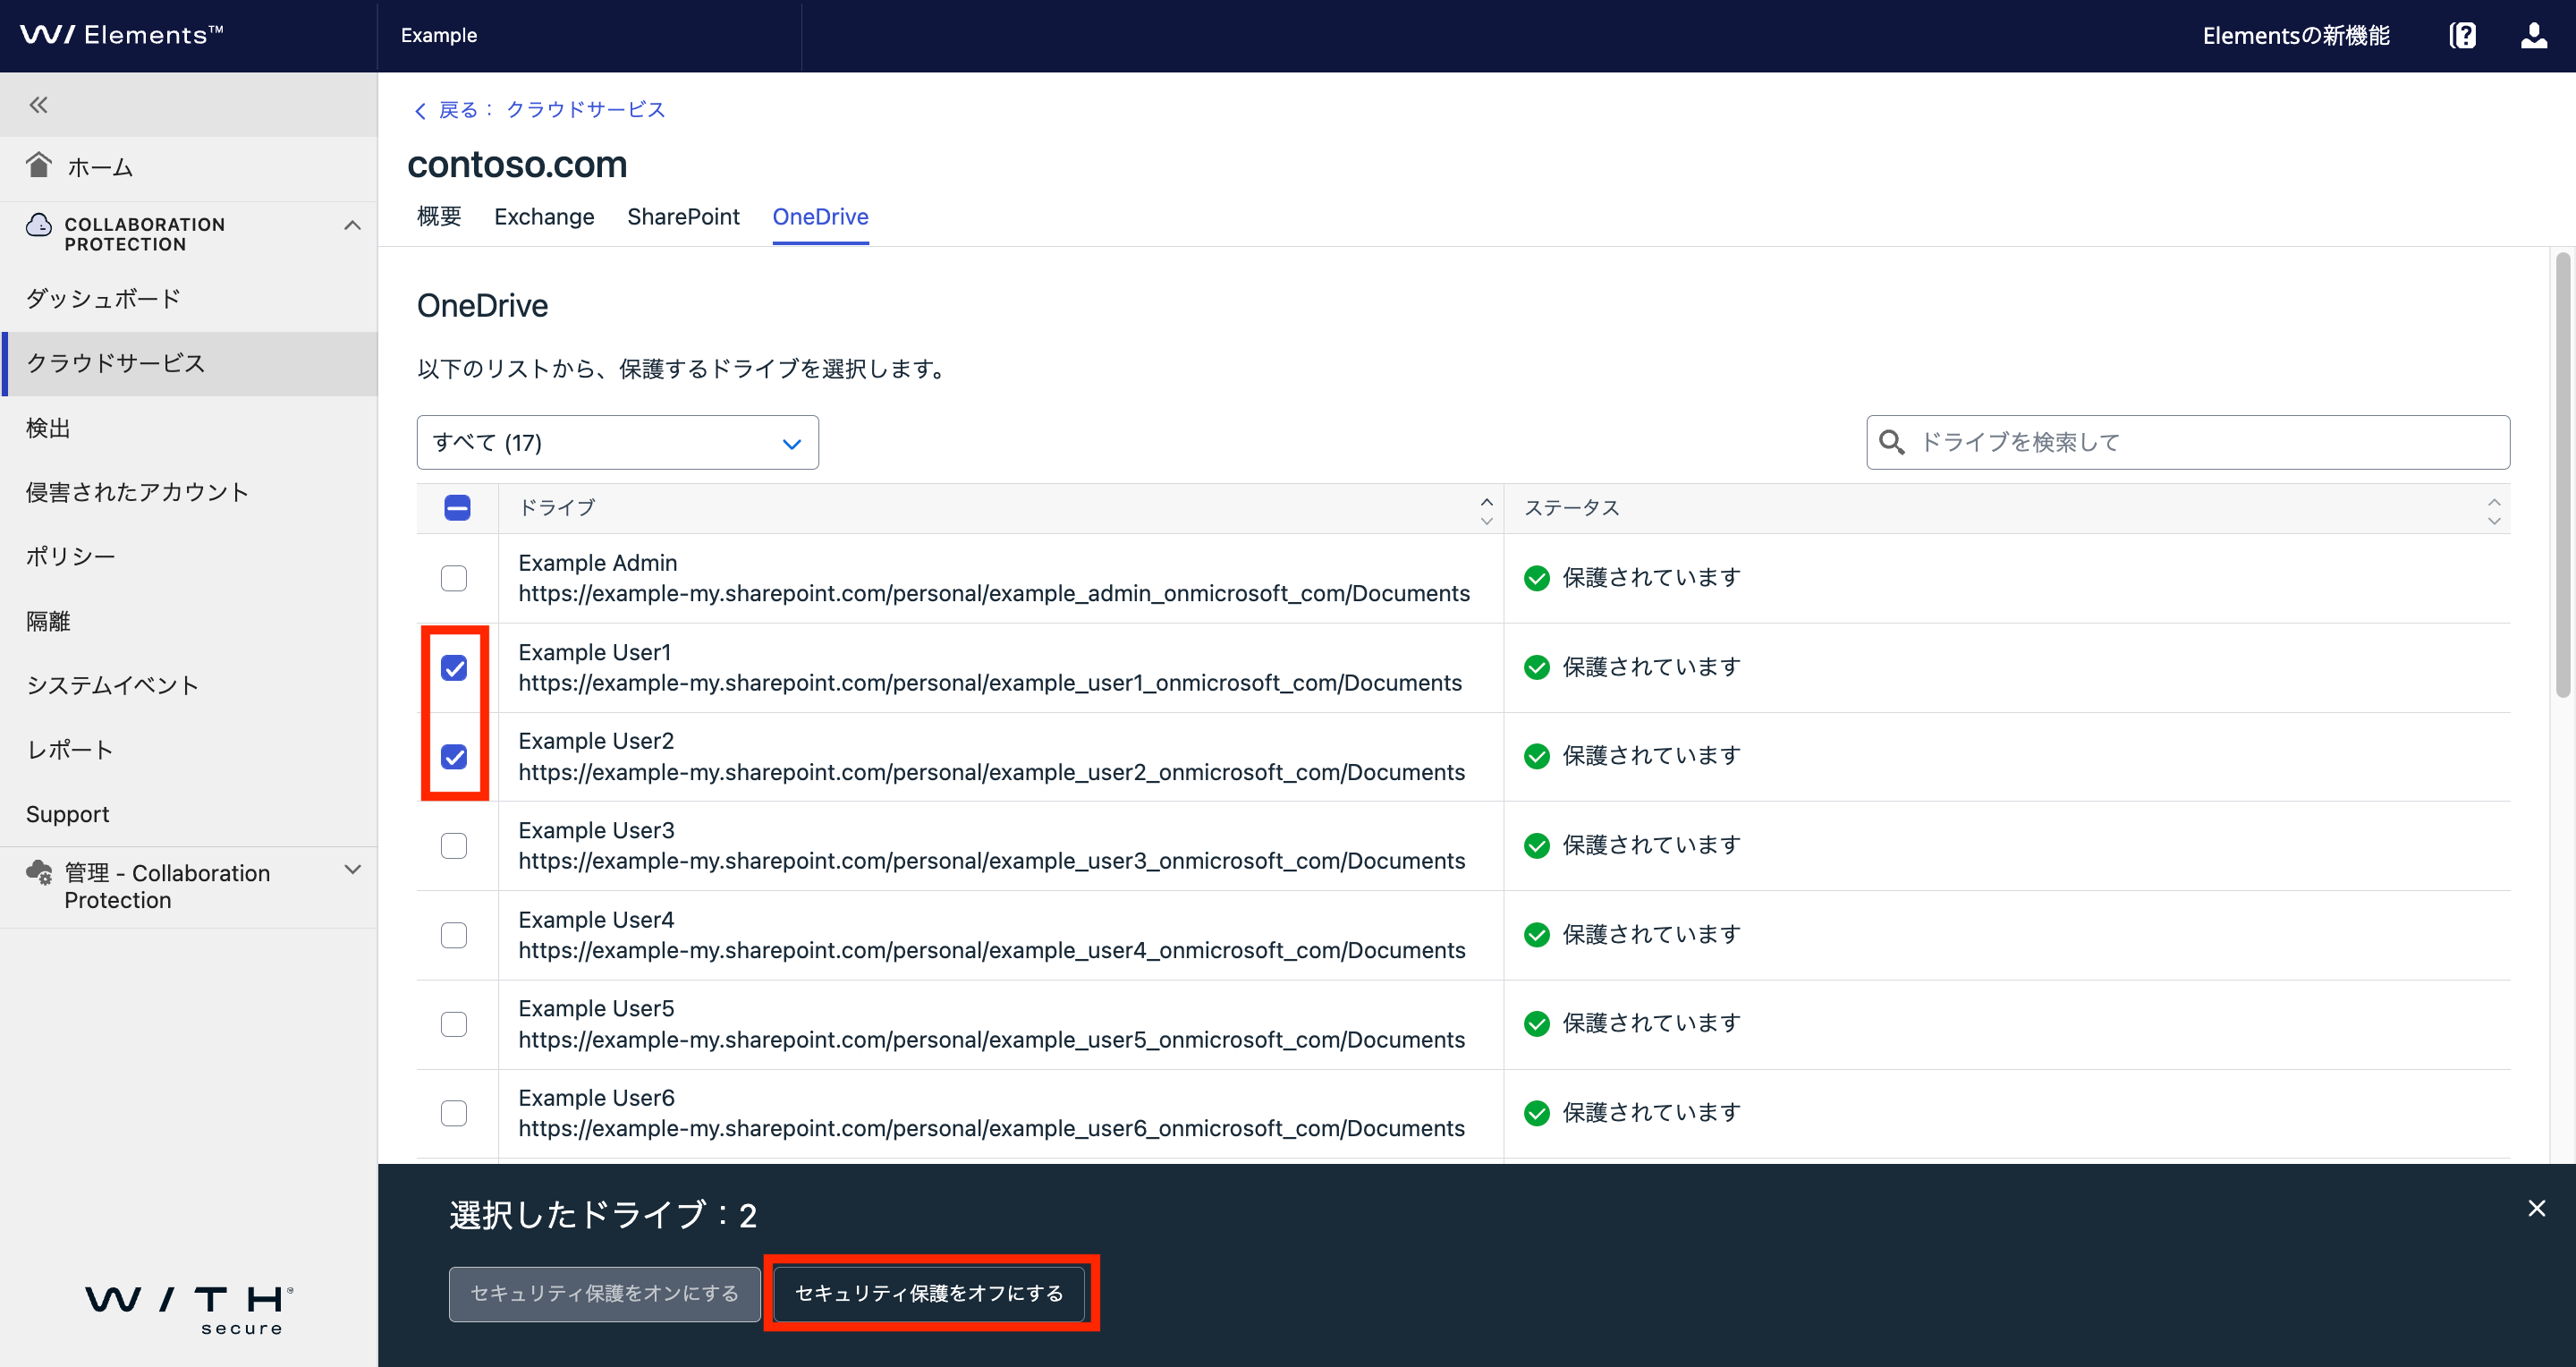Switch to the 概要 tab

pyautogui.click(x=439, y=217)
